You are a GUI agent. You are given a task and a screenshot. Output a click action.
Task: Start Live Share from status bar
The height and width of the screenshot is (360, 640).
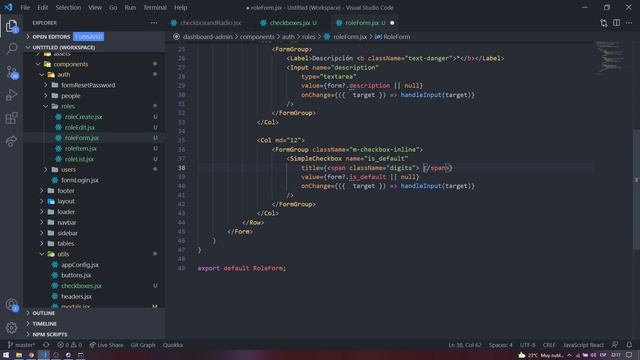tap(106, 345)
